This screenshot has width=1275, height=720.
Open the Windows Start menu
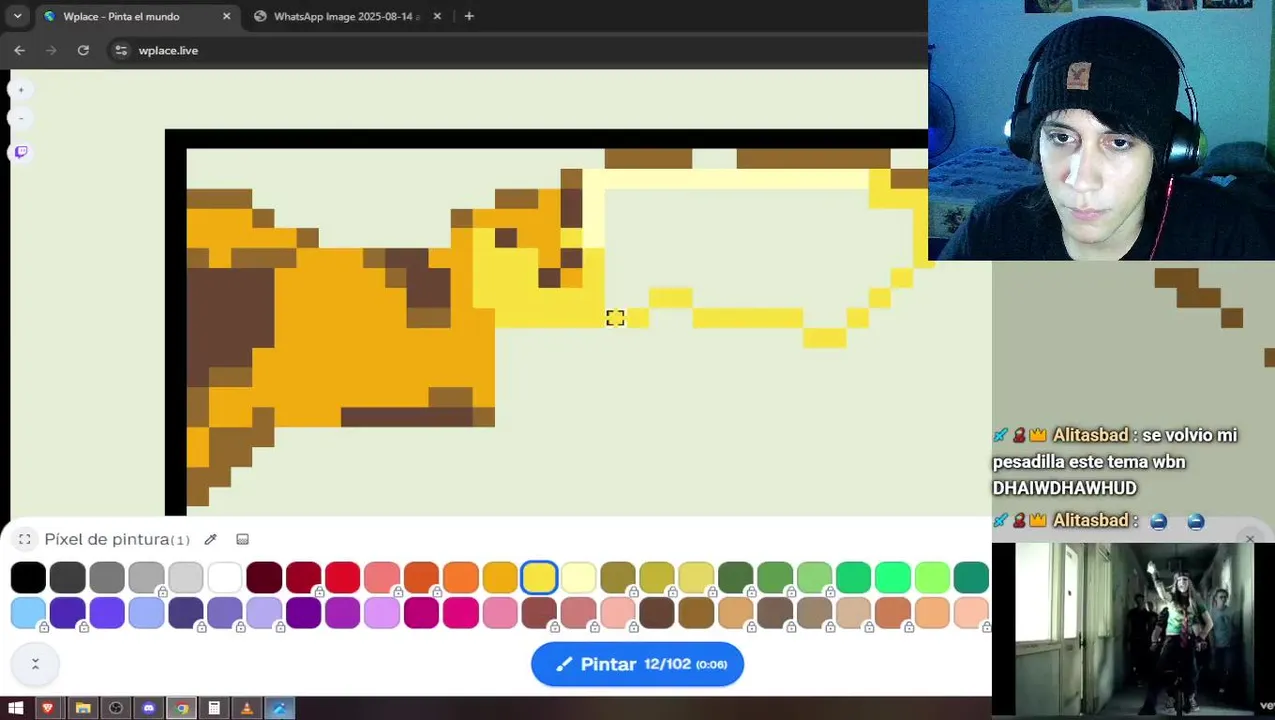coord(15,708)
